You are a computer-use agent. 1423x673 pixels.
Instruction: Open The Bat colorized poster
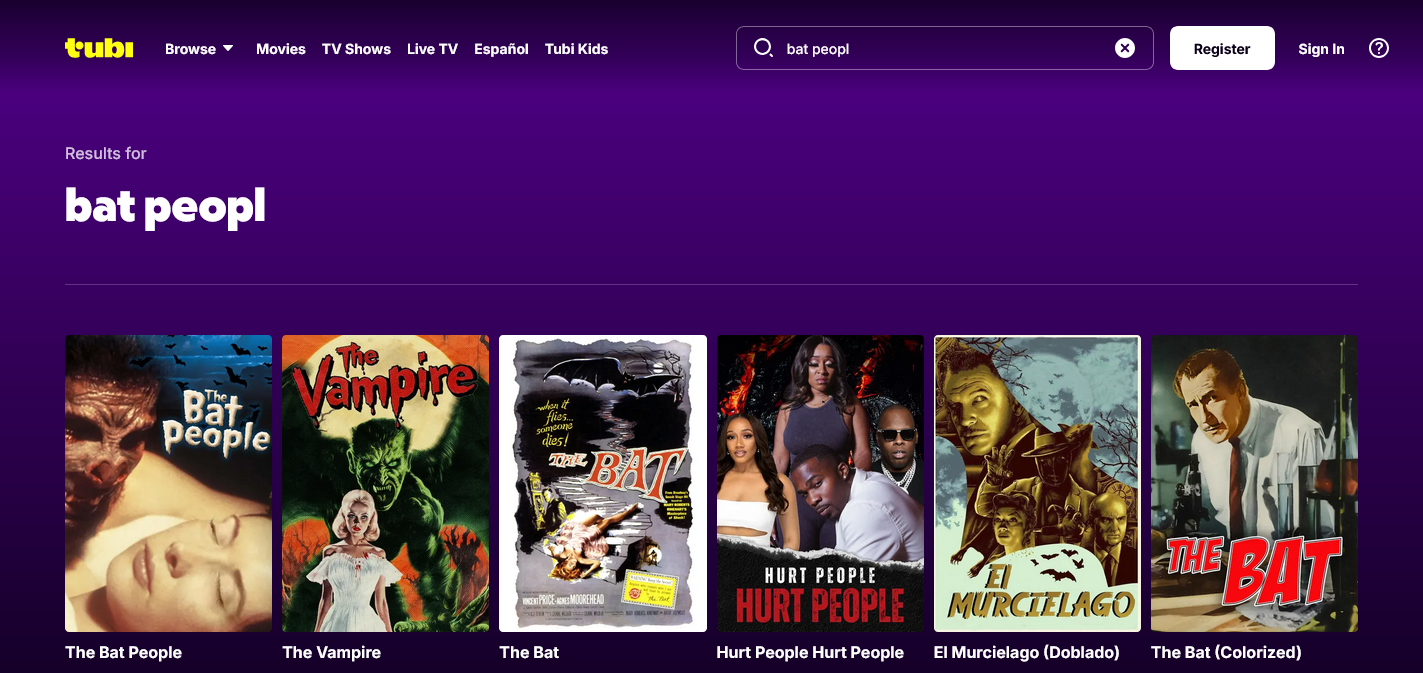click(1254, 483)
